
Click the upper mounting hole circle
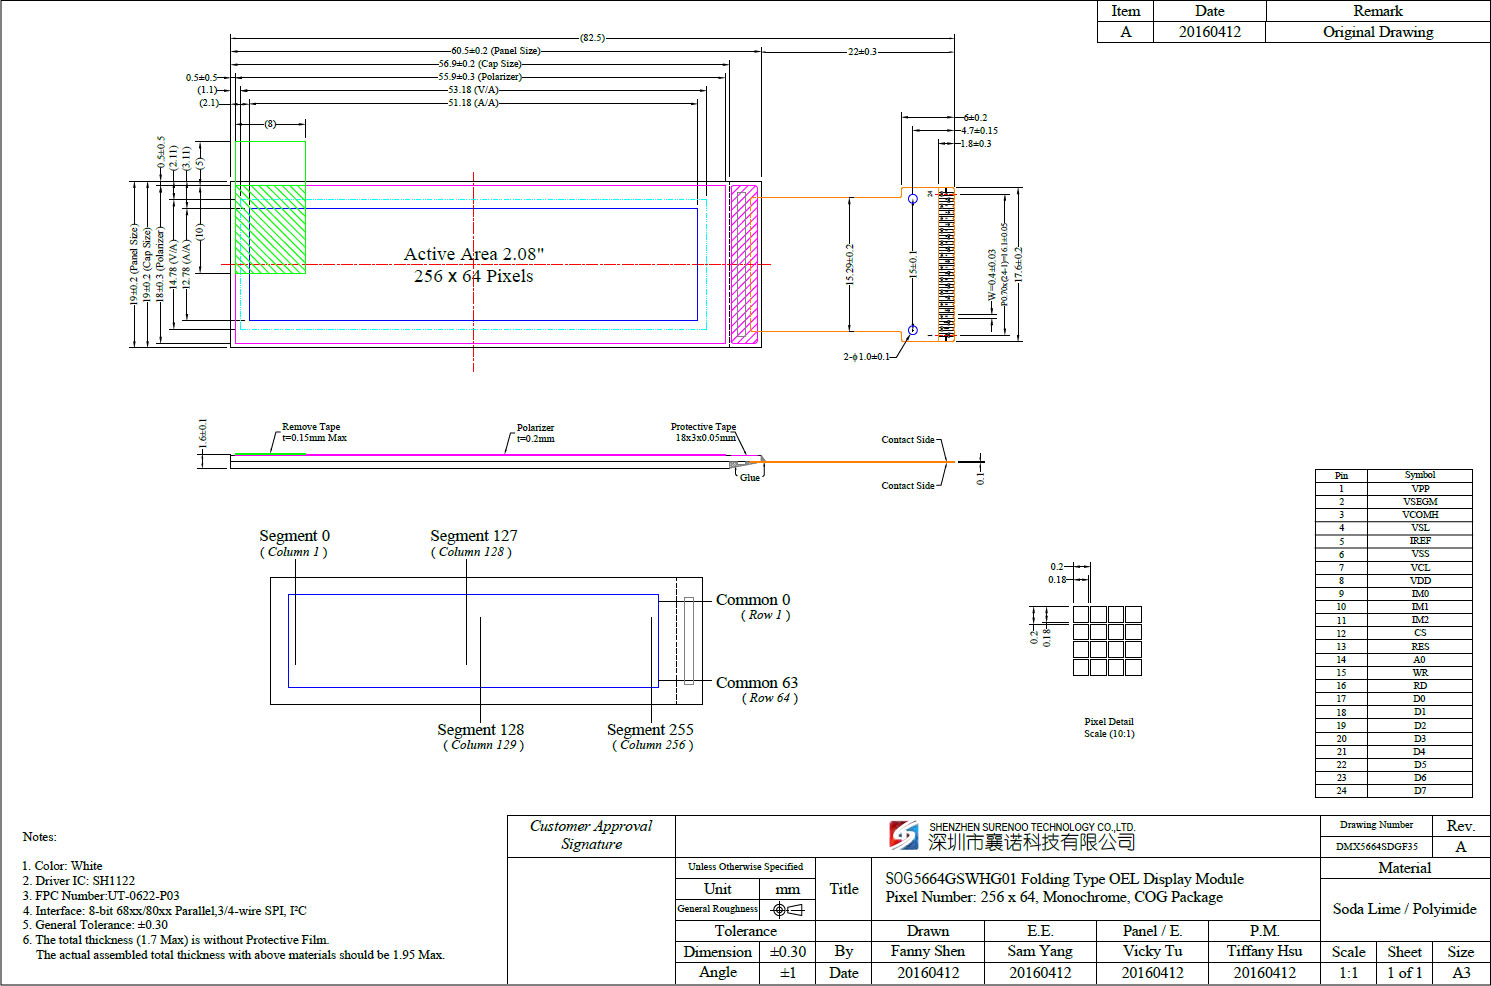pos(912,199)
